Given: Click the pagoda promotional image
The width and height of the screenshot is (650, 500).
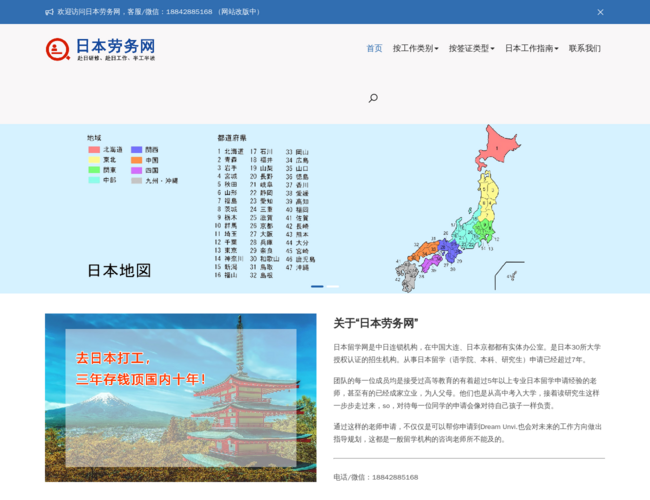Looking at the screenshot, I should [x=181, y=398].
